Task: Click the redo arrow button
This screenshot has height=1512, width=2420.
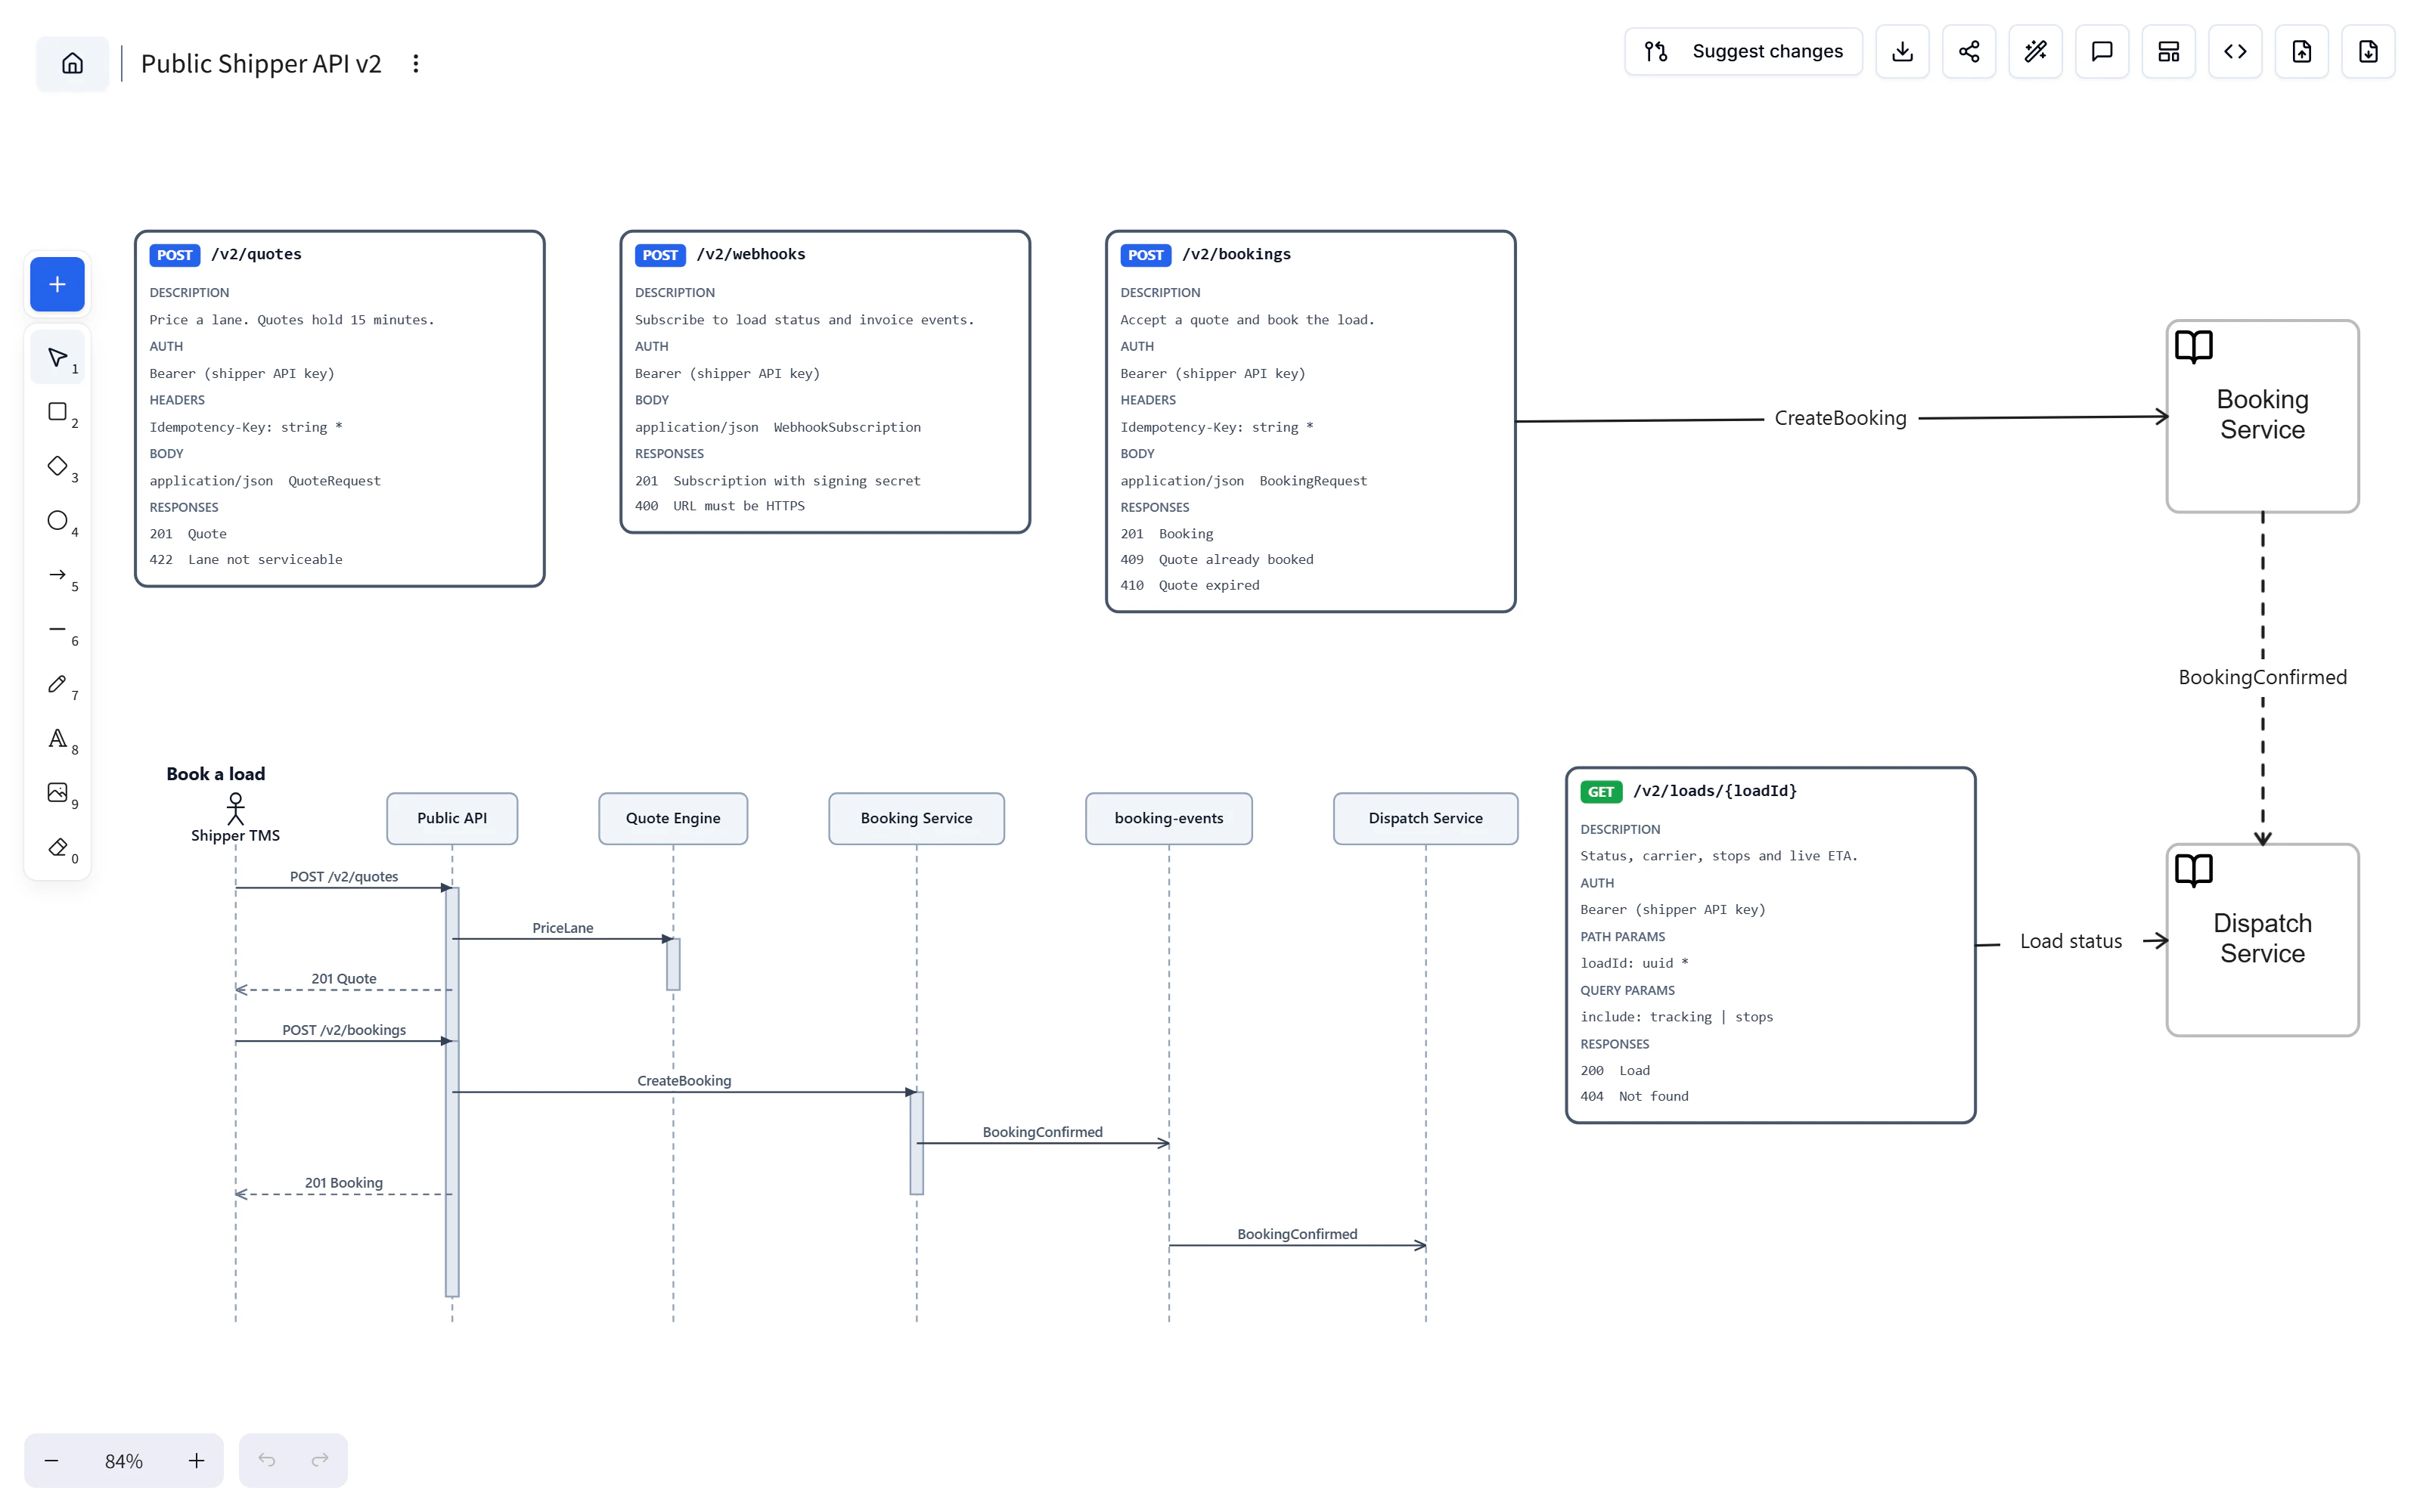Action: (320, 1460)
